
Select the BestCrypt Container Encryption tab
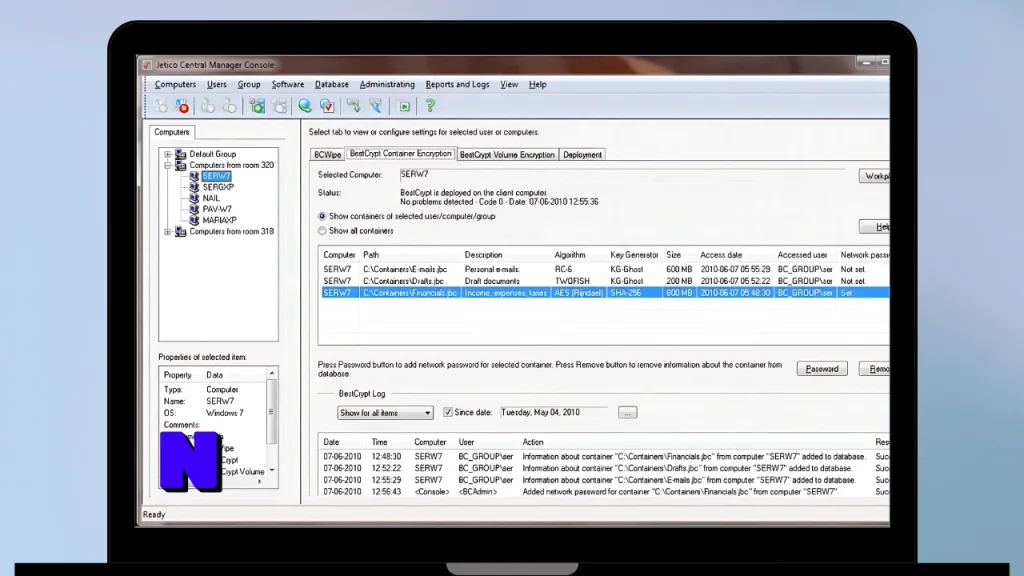tap(400, 153)
